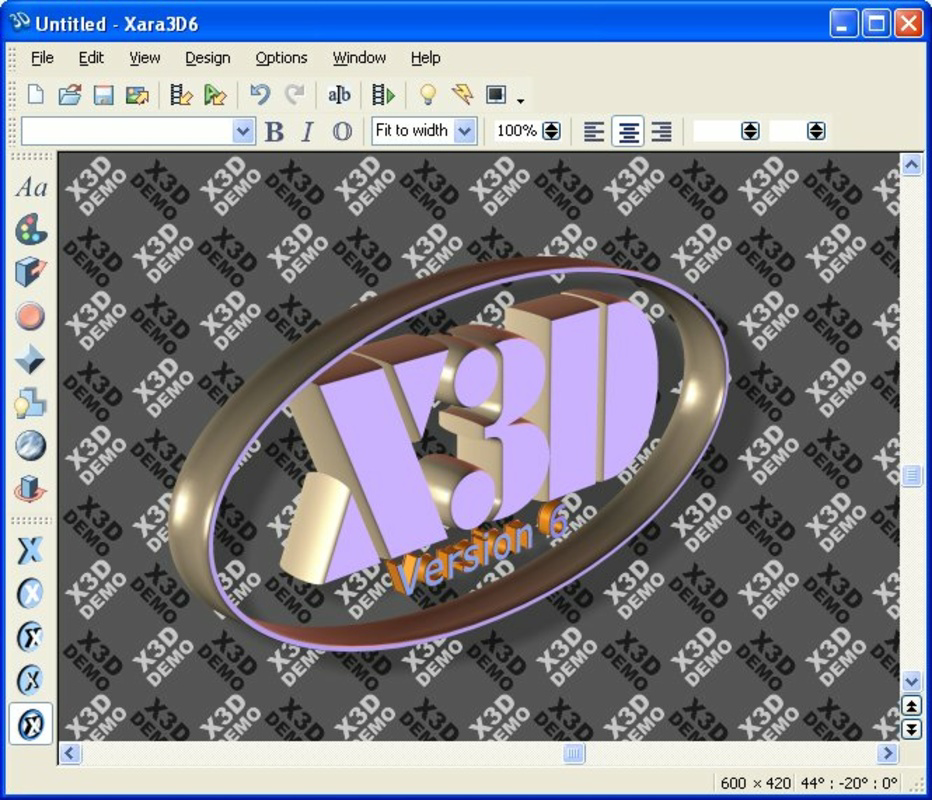Open the Design menu
Viewport: 932px width, 800px height.
(207, 58)
